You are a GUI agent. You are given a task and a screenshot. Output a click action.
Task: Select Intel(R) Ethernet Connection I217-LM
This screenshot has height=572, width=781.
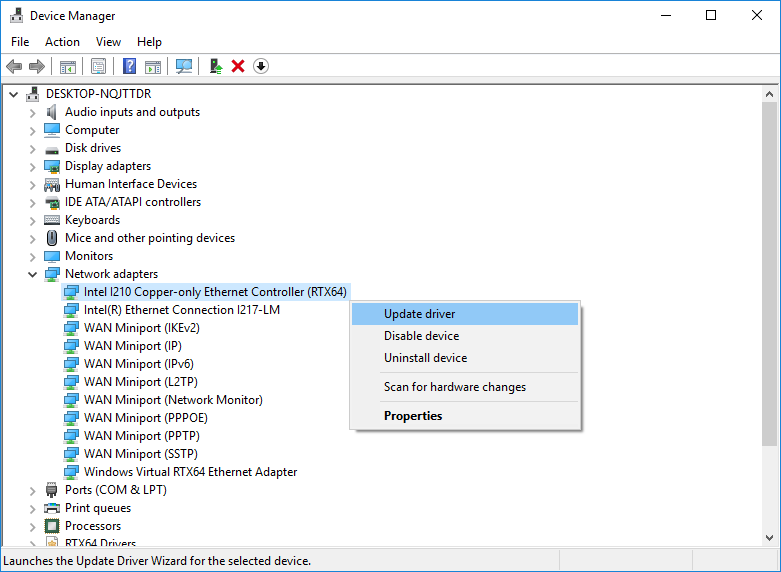[x=181, y=310]
